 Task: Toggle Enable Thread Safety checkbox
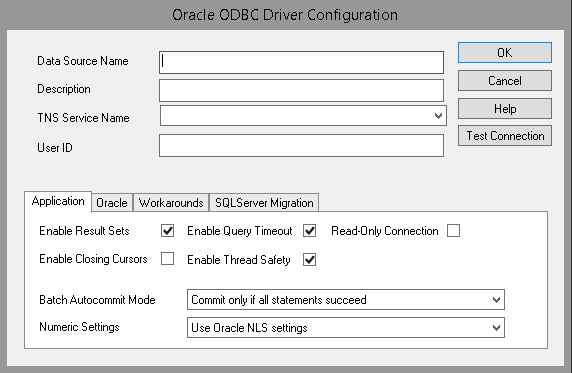[x=309, y=260]
